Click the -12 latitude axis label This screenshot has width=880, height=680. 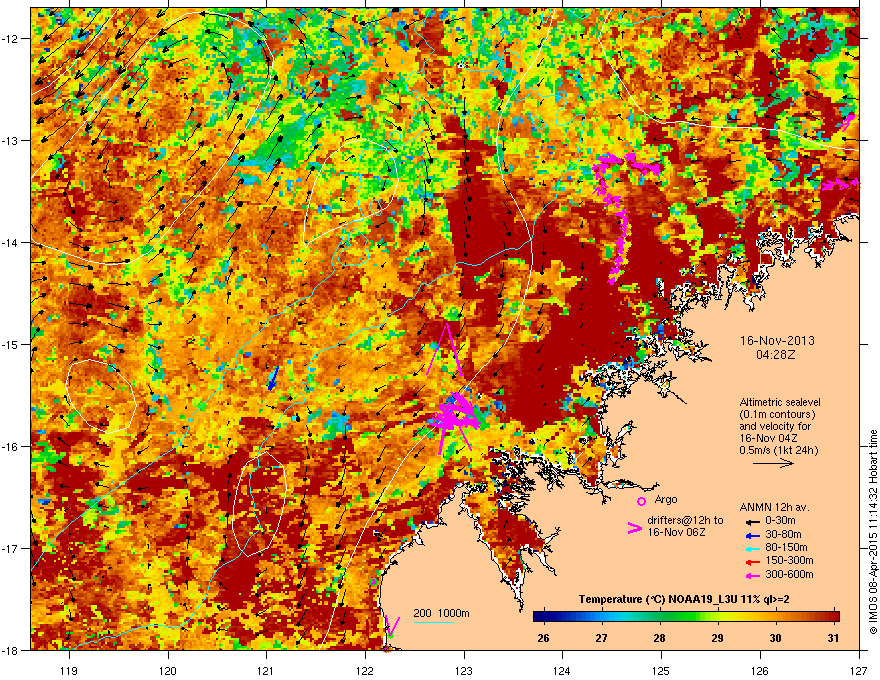[10, 39]
